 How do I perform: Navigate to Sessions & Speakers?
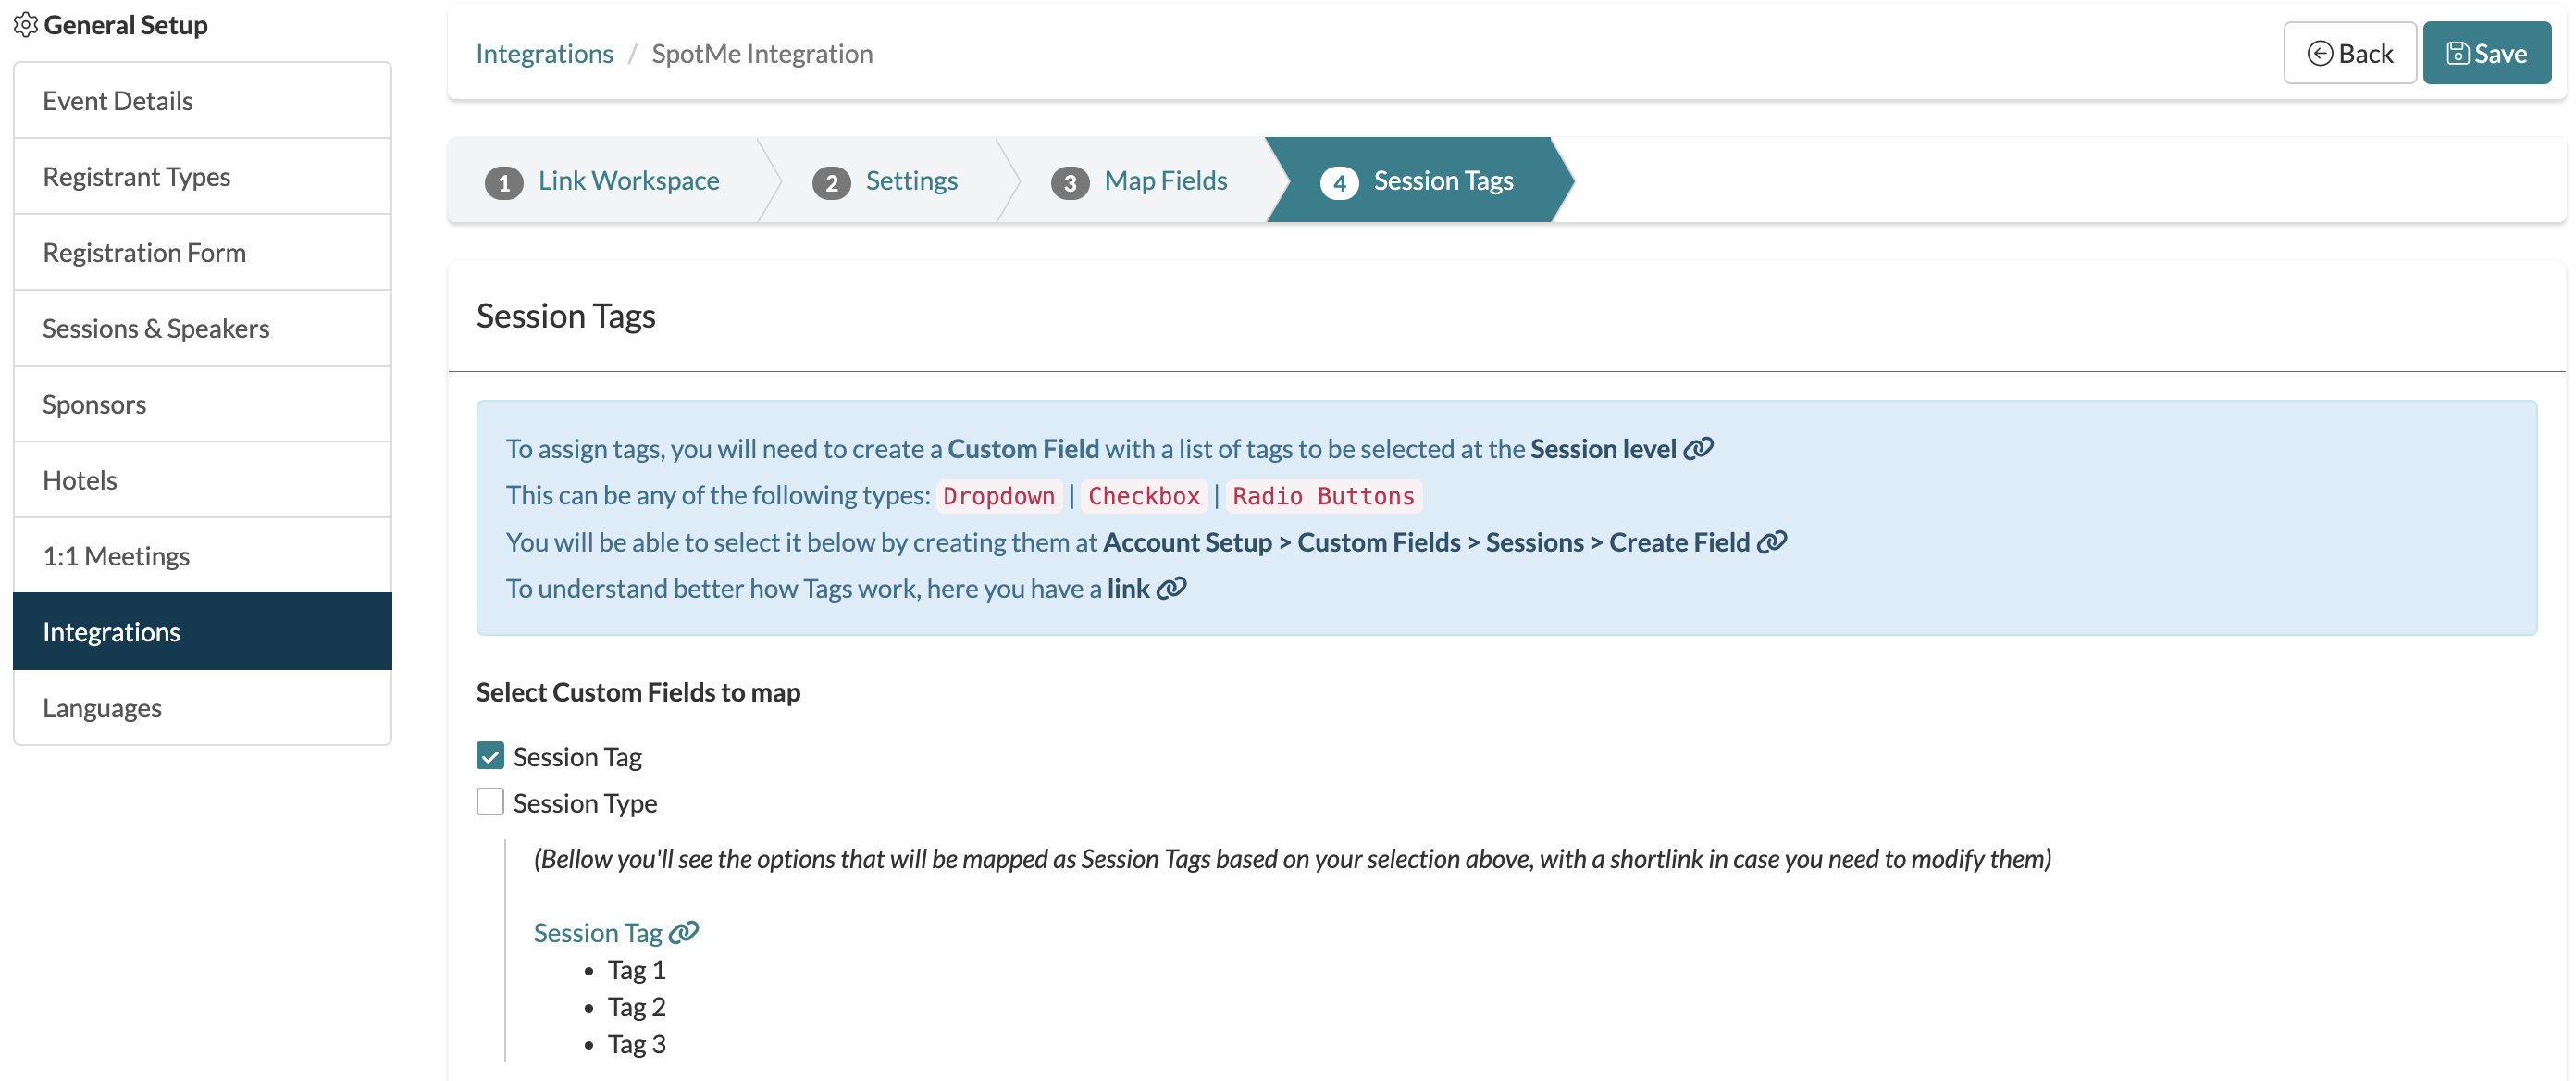pos(156,327)
